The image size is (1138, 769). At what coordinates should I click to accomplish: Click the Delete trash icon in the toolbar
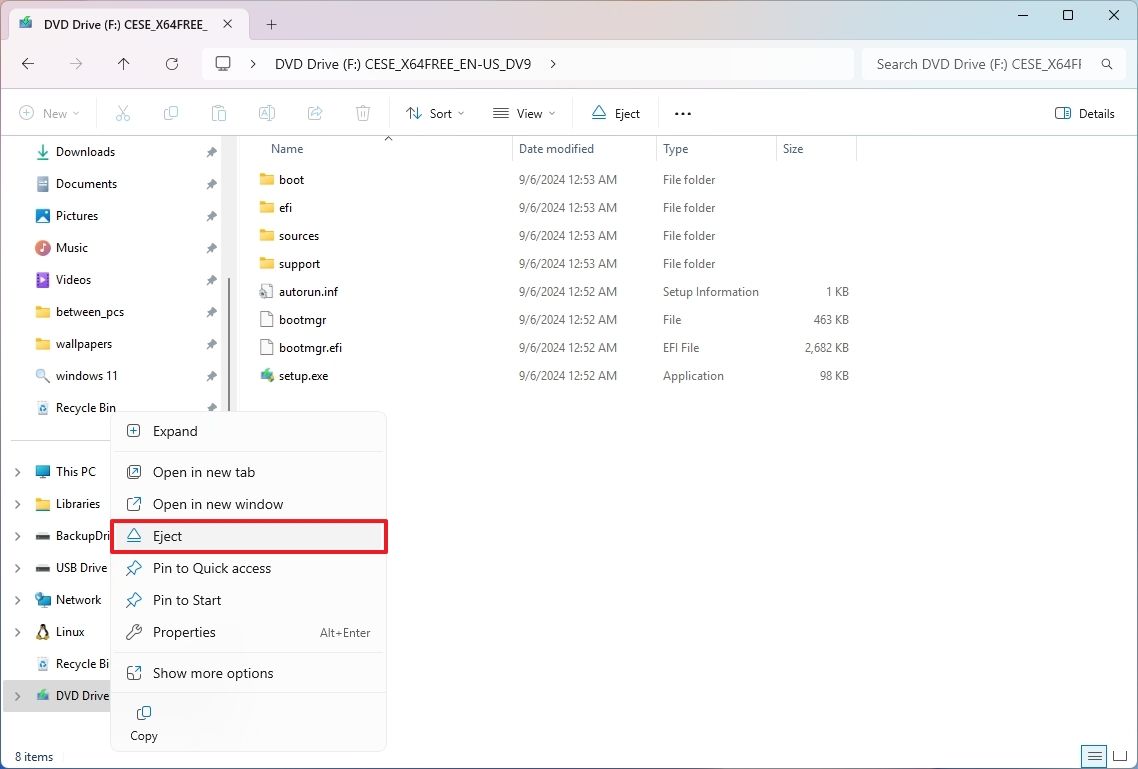362,113
